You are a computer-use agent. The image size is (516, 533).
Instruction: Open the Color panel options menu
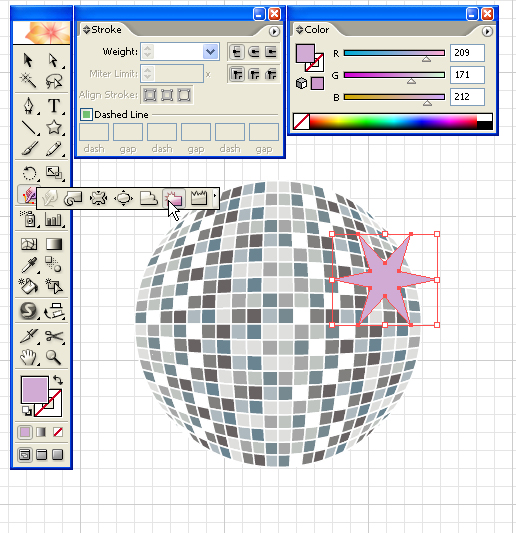coord(487,32)
